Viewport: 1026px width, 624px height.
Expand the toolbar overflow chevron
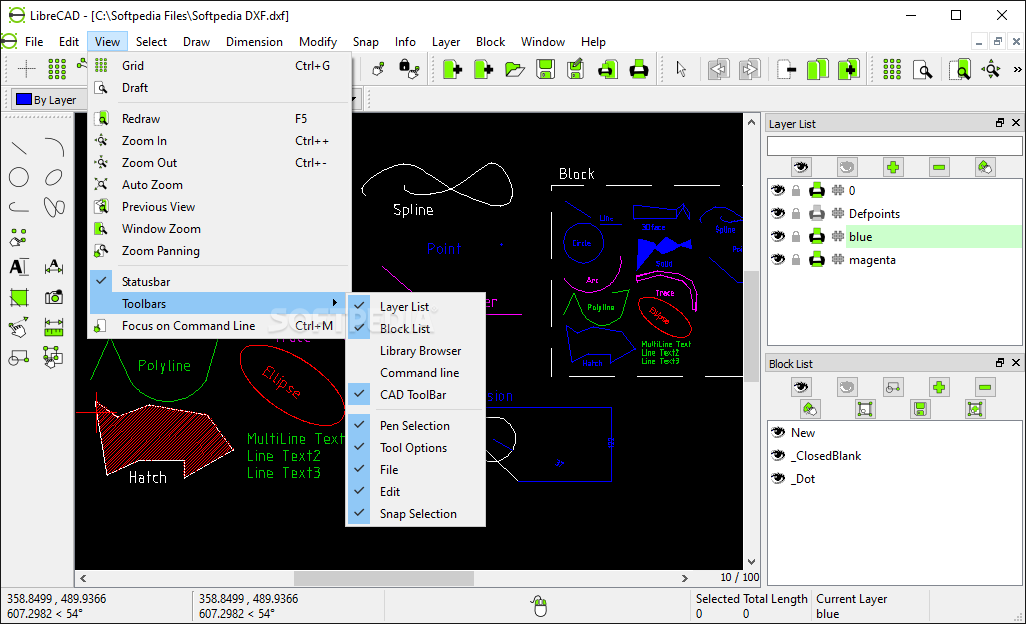[x=1017, y=69]
